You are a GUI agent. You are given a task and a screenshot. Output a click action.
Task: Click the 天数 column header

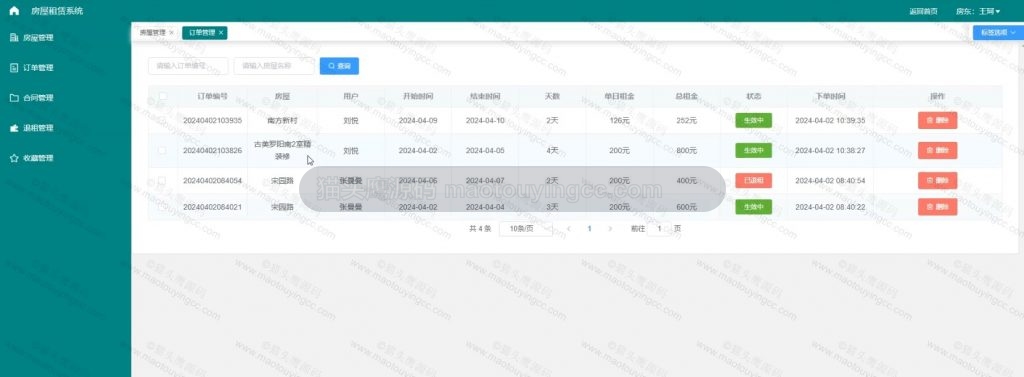coord(552,97)
